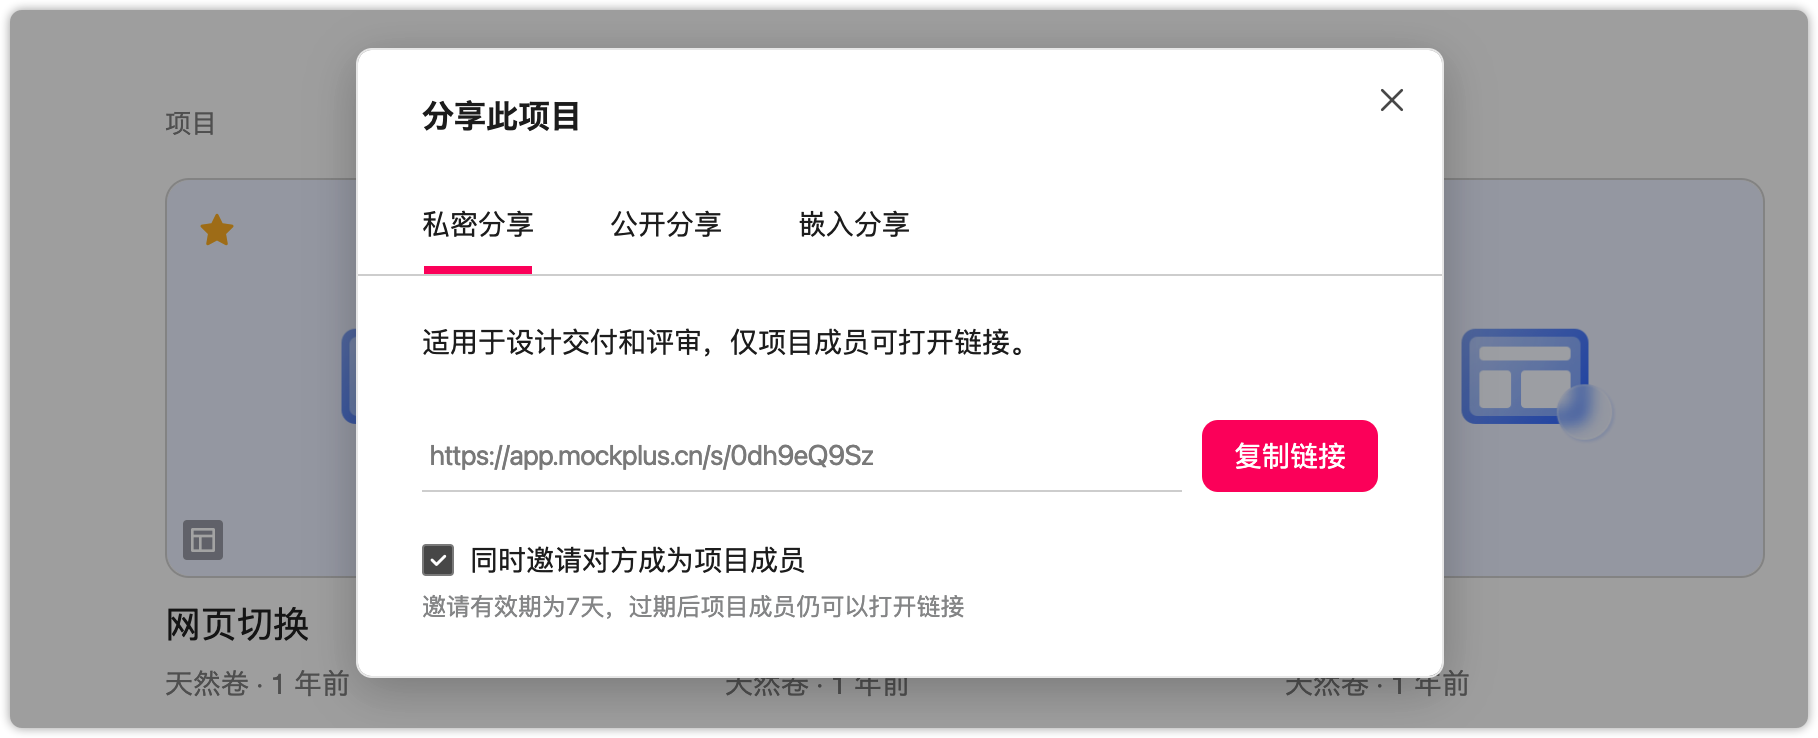Click the prototype layout icon on card

pyautogui.click(x=203, y=540)
